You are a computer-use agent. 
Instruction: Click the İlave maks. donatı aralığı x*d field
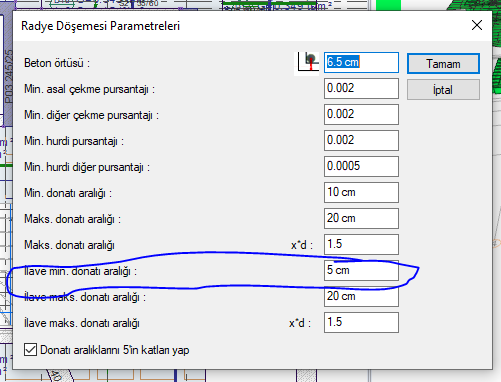[361, 322]
